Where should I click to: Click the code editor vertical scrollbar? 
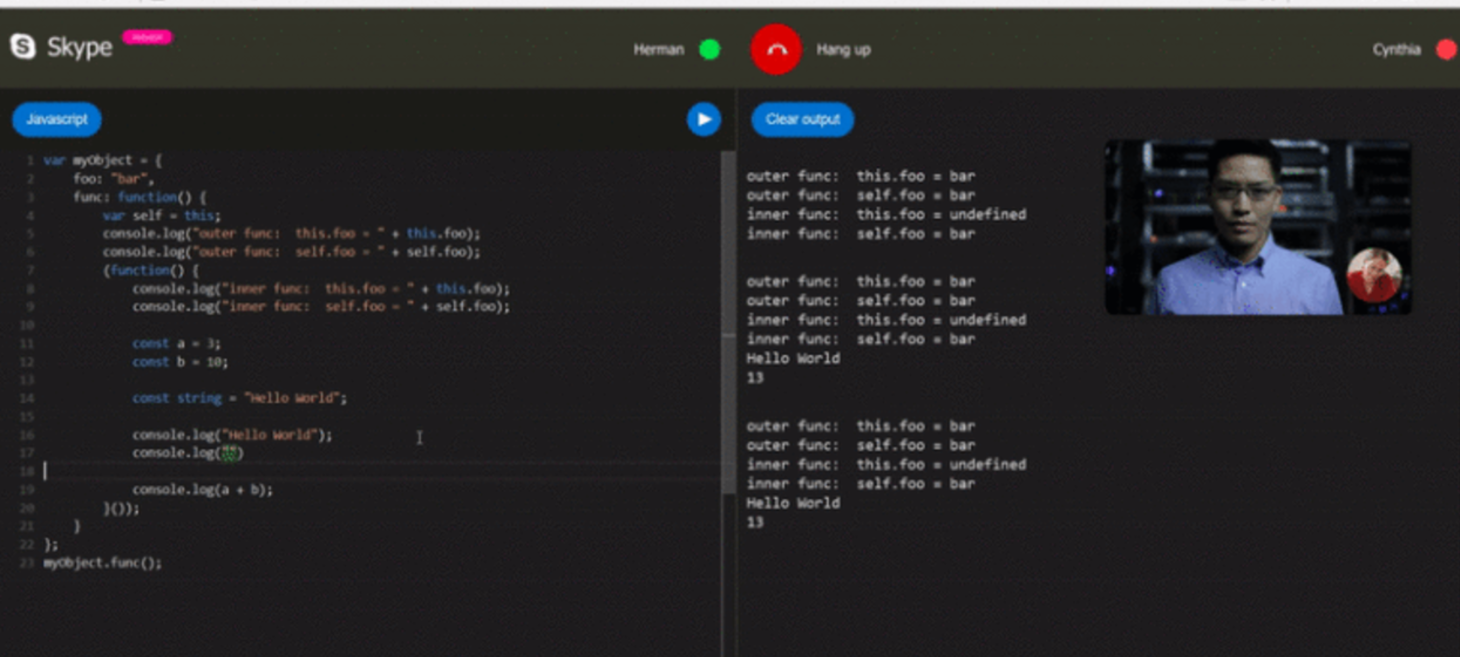click(728, 320)
